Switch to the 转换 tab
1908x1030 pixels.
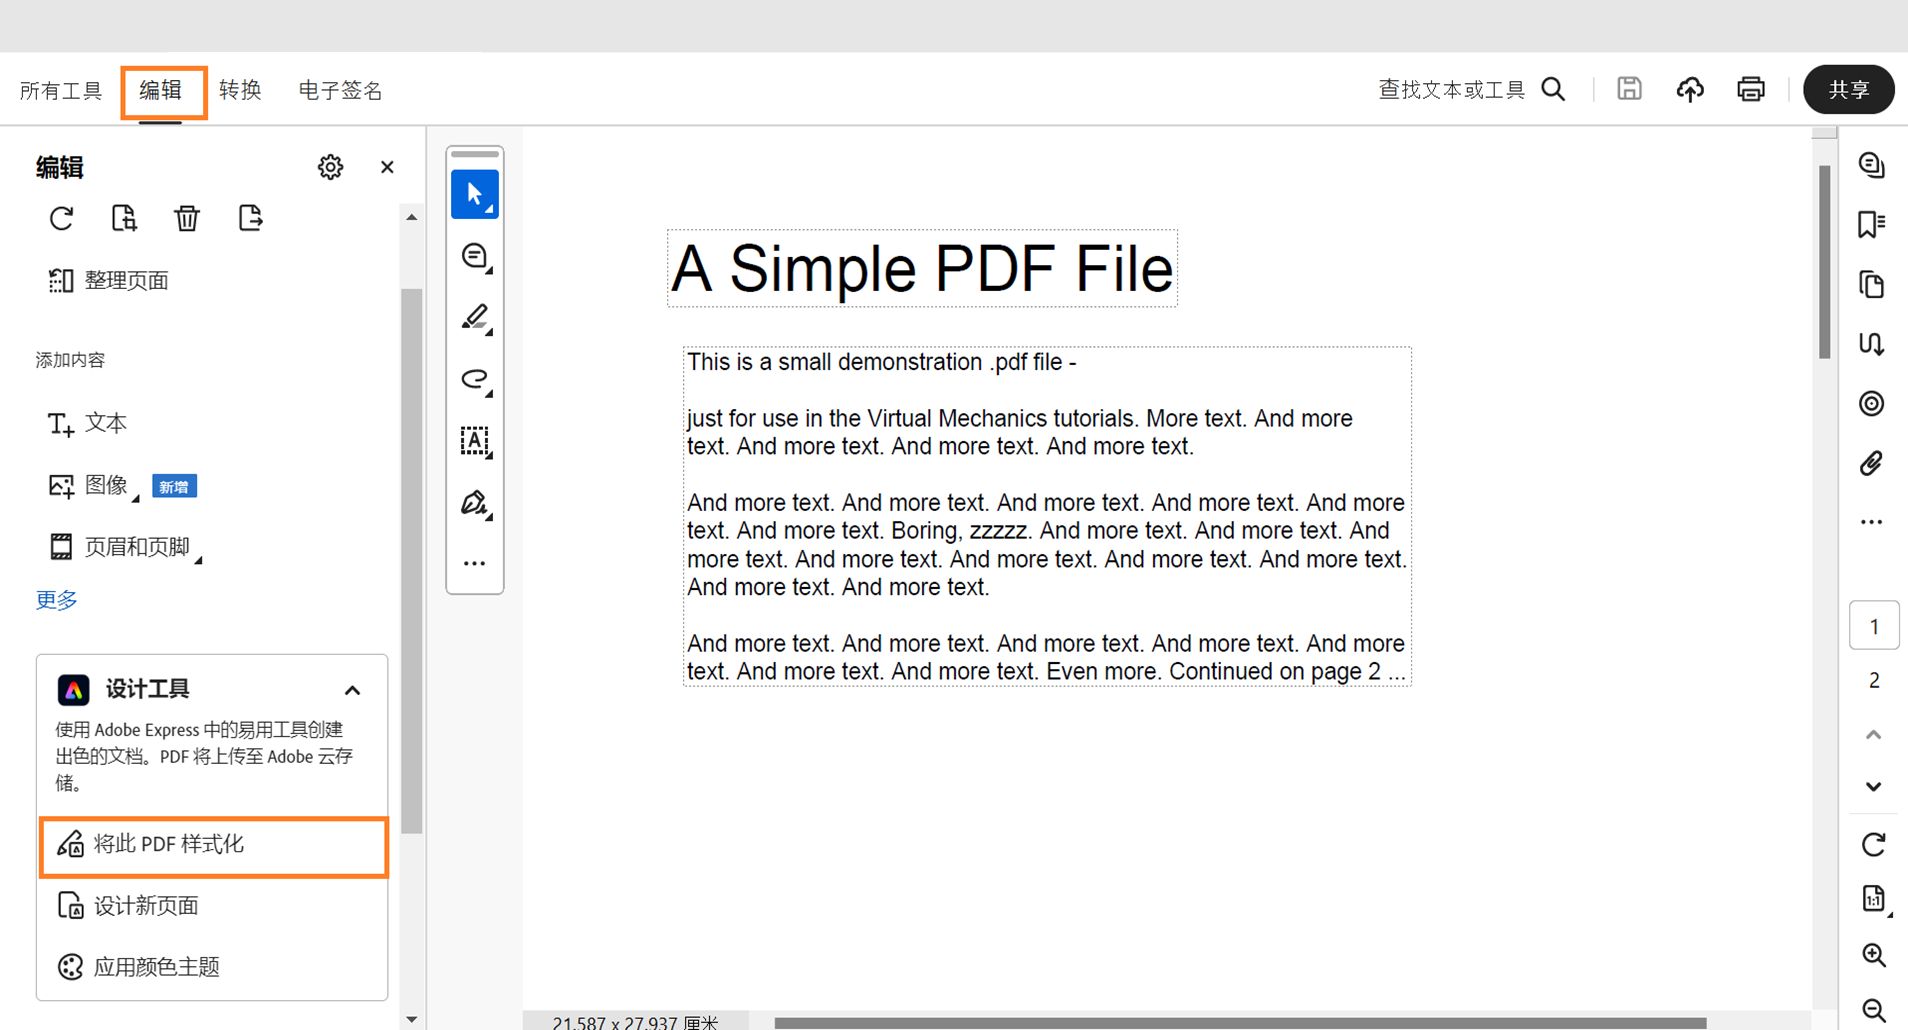click(239, 90)
